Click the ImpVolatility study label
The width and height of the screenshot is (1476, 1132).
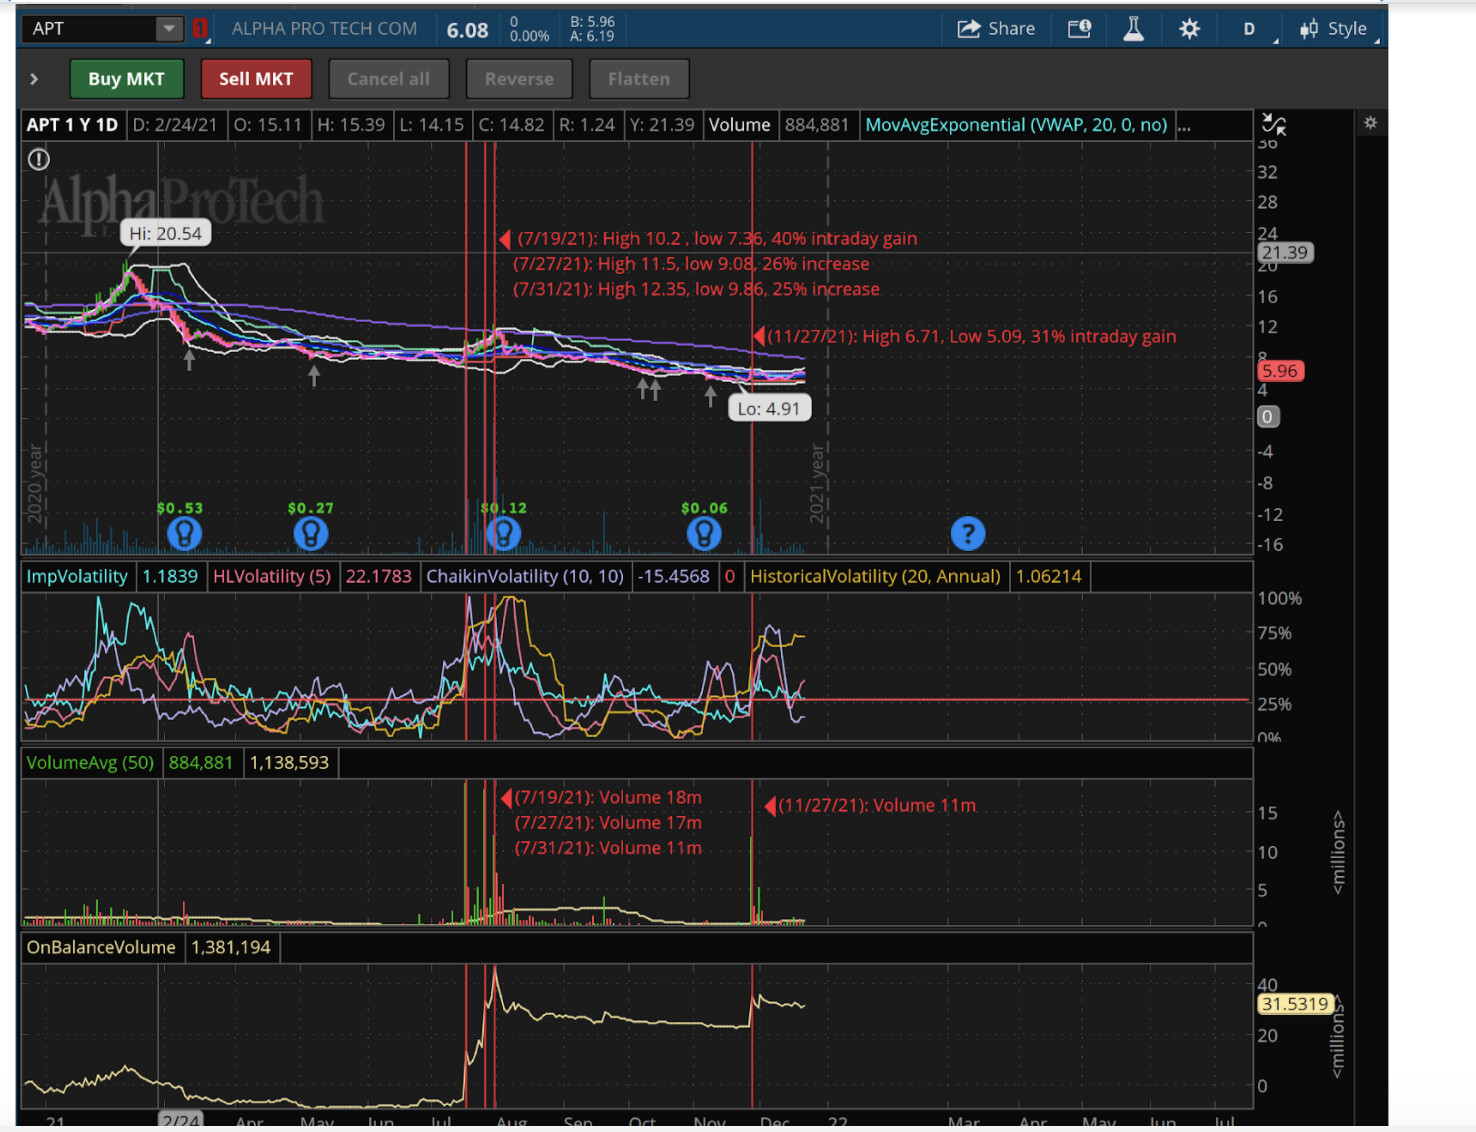(77, 576)
